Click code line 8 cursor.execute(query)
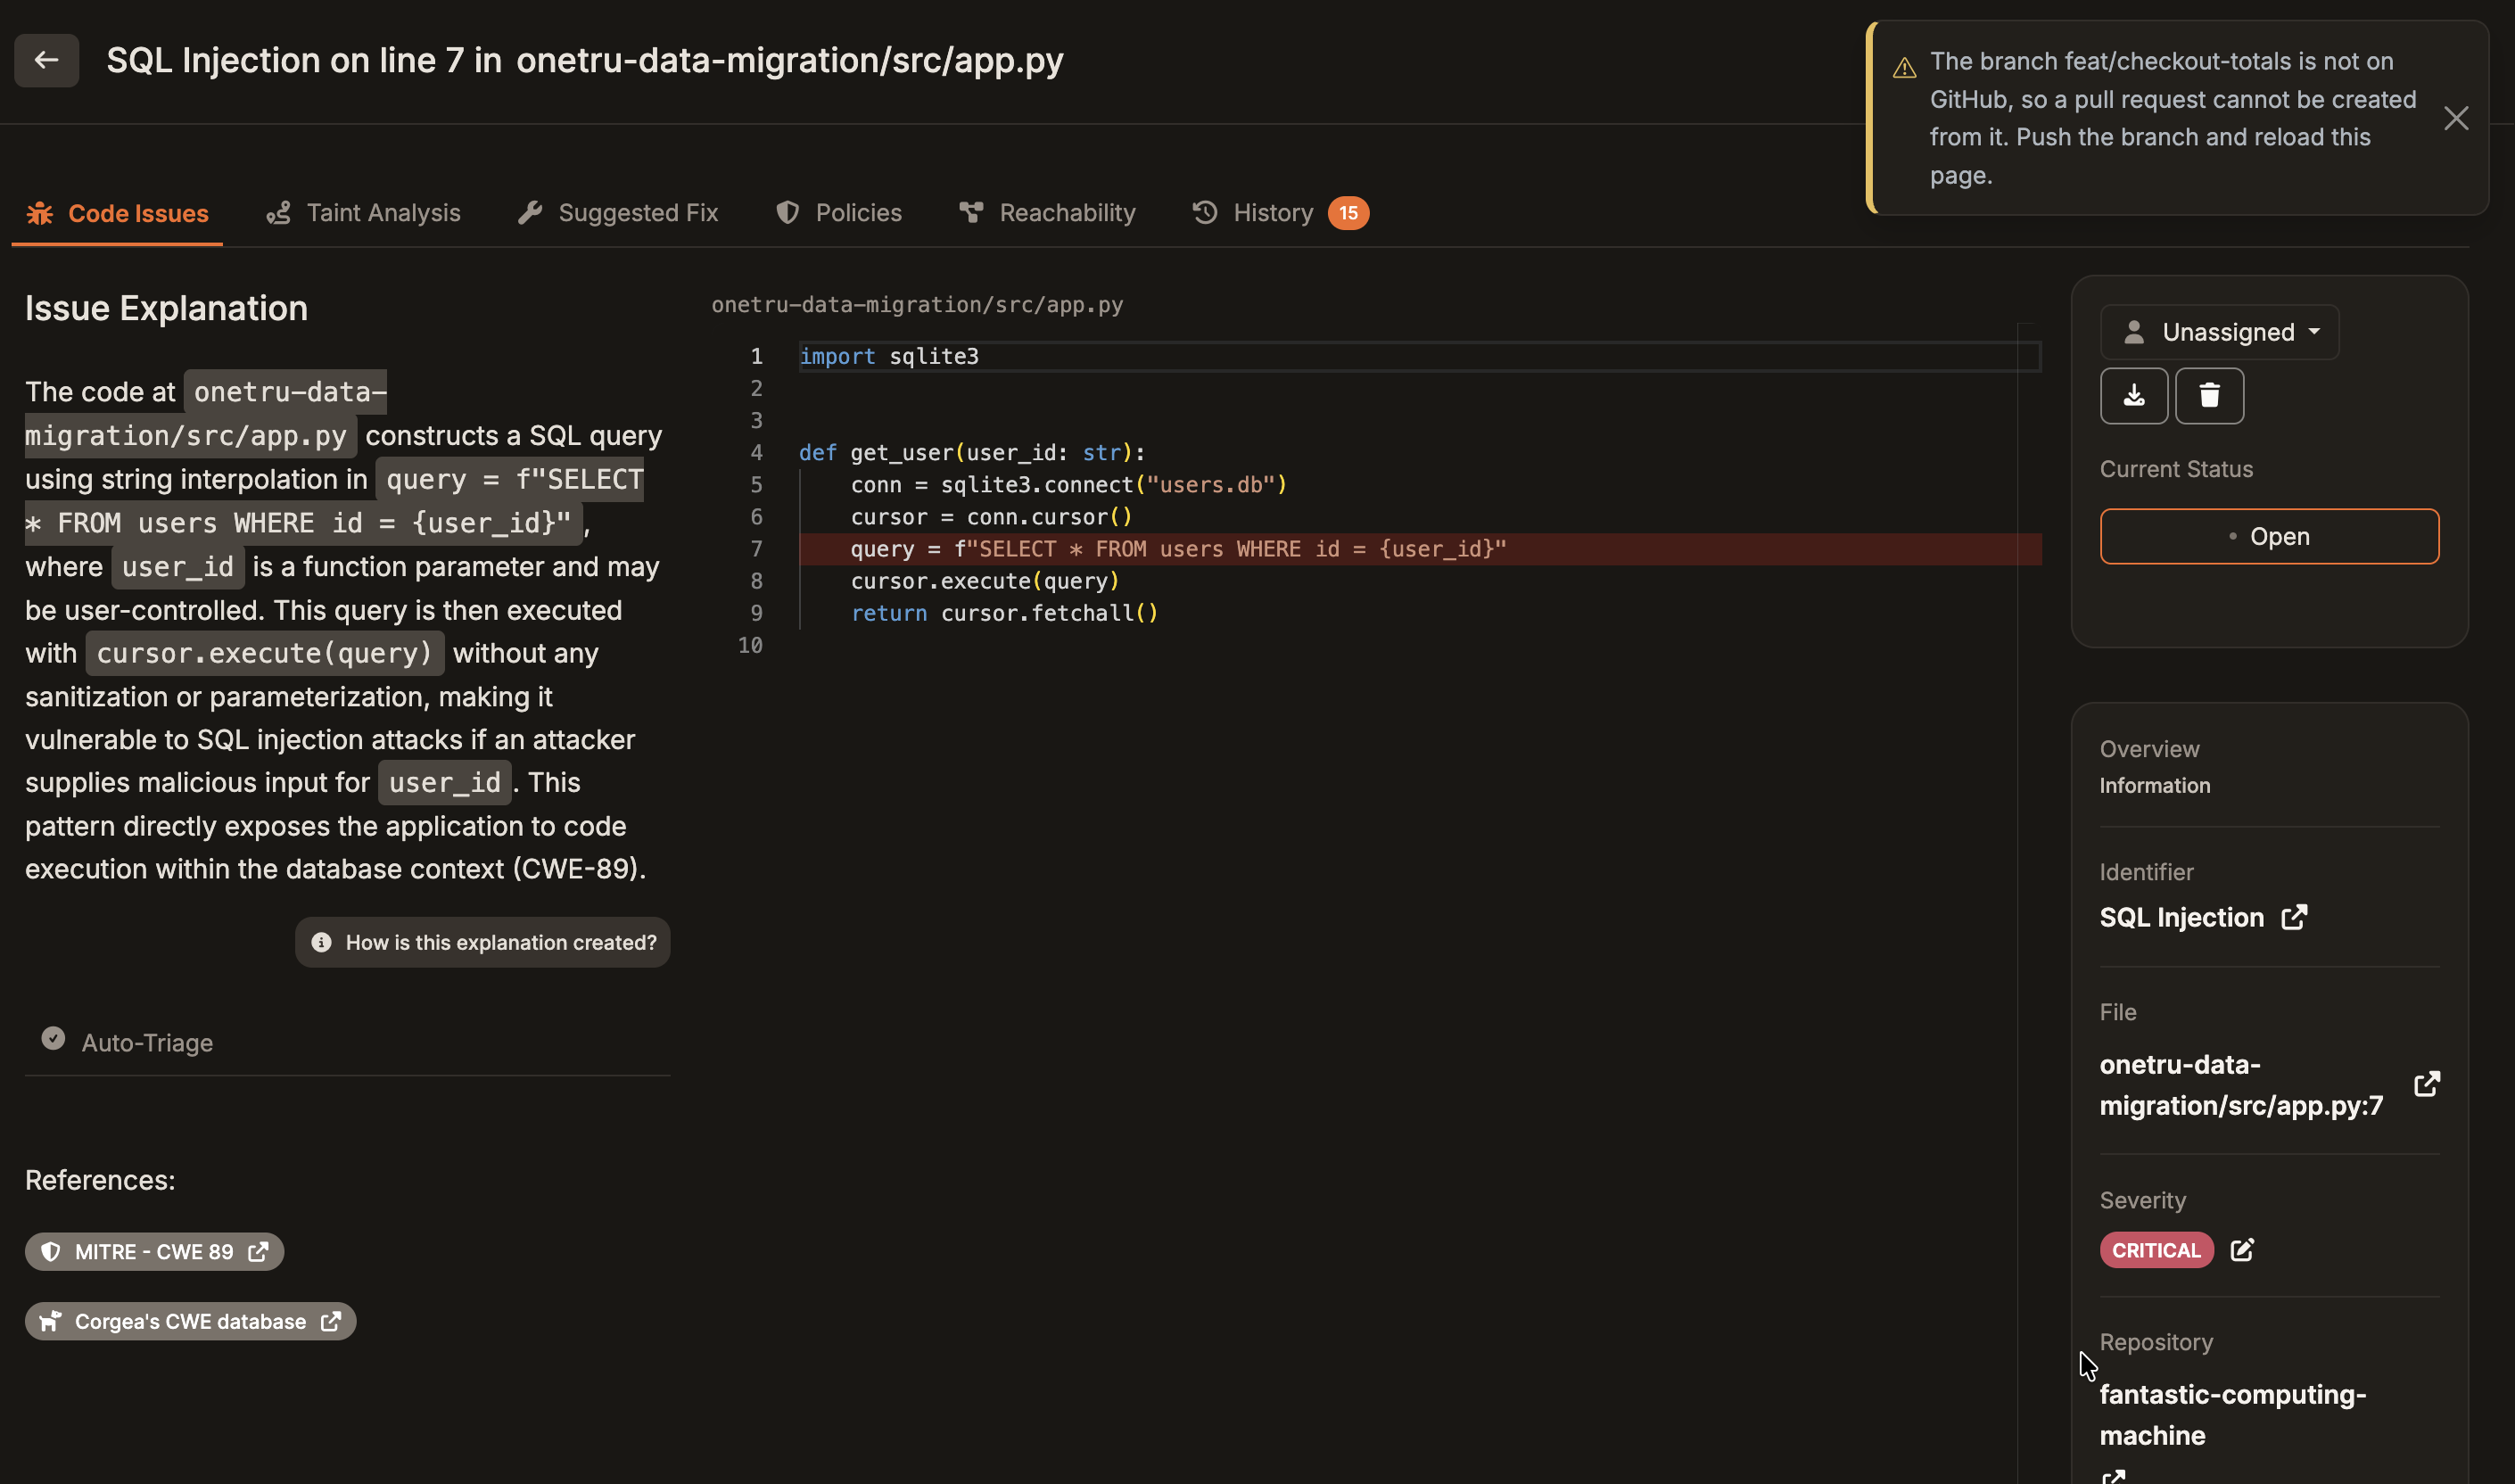2515x1484 pixels. tap(984, 581)
